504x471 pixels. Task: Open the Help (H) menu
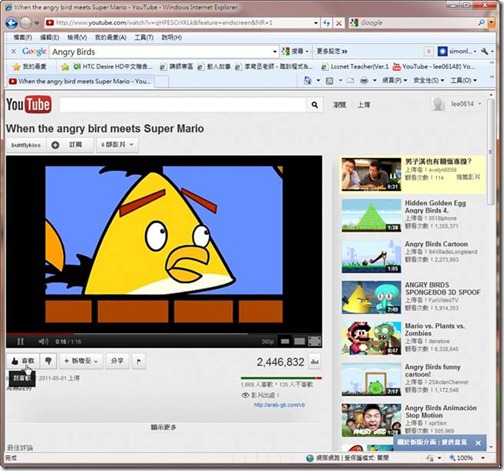click(x=172, y=37)
